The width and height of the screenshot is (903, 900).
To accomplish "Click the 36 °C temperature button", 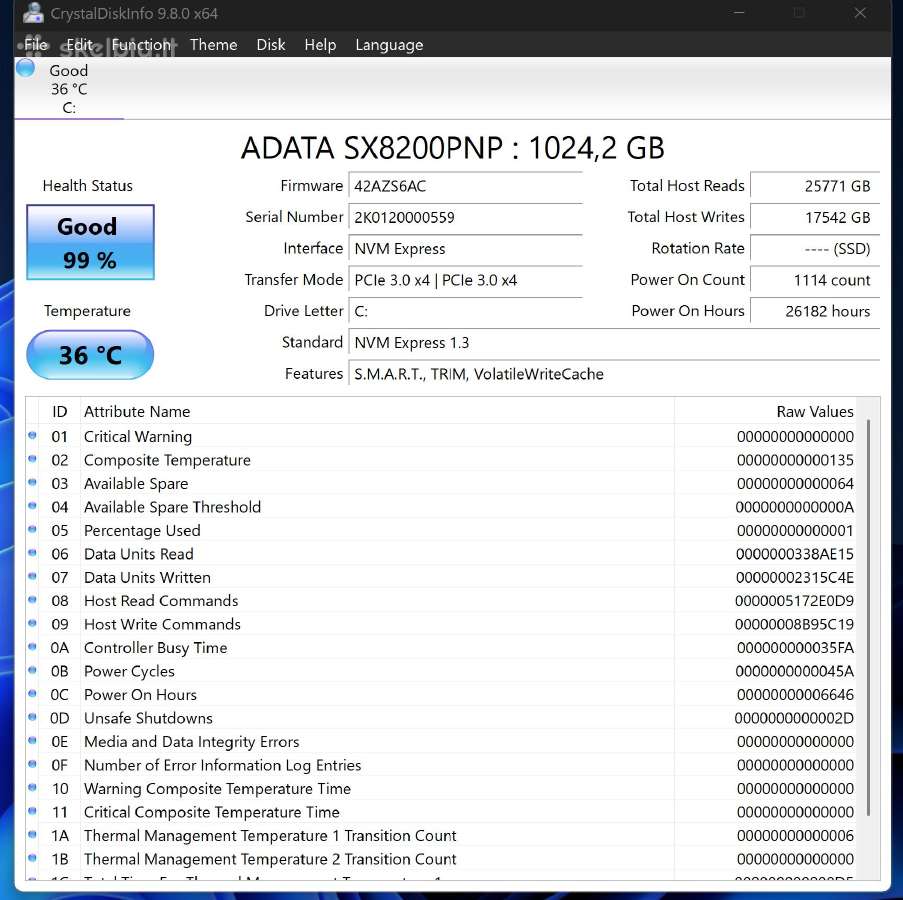I will (90, 355).
